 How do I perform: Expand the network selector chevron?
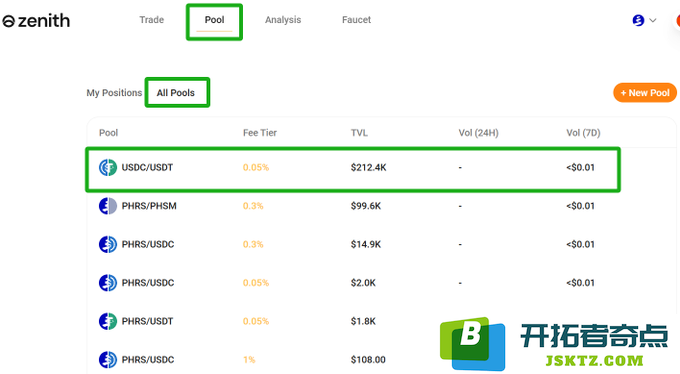(x=653, y=20)
